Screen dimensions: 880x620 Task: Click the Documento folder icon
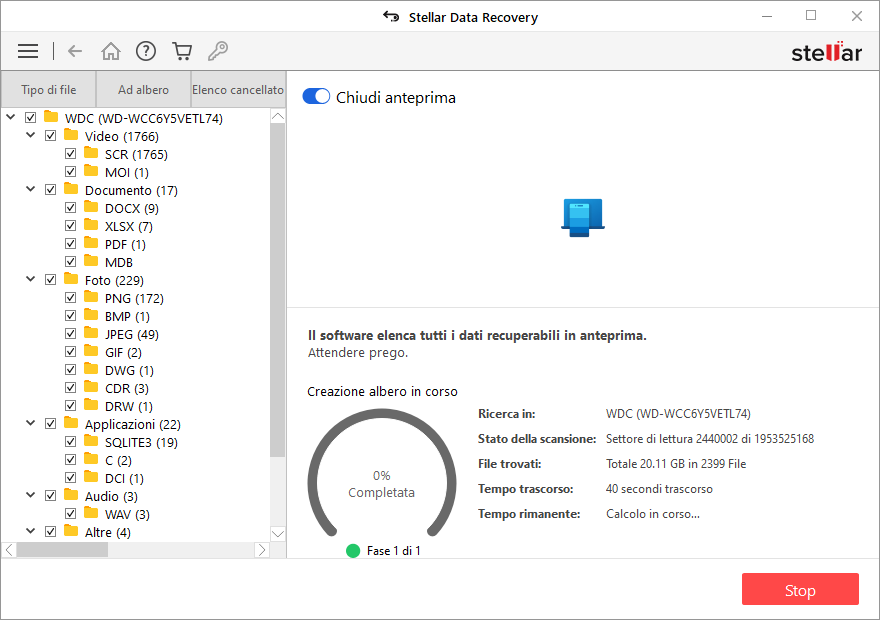[71, 189]
